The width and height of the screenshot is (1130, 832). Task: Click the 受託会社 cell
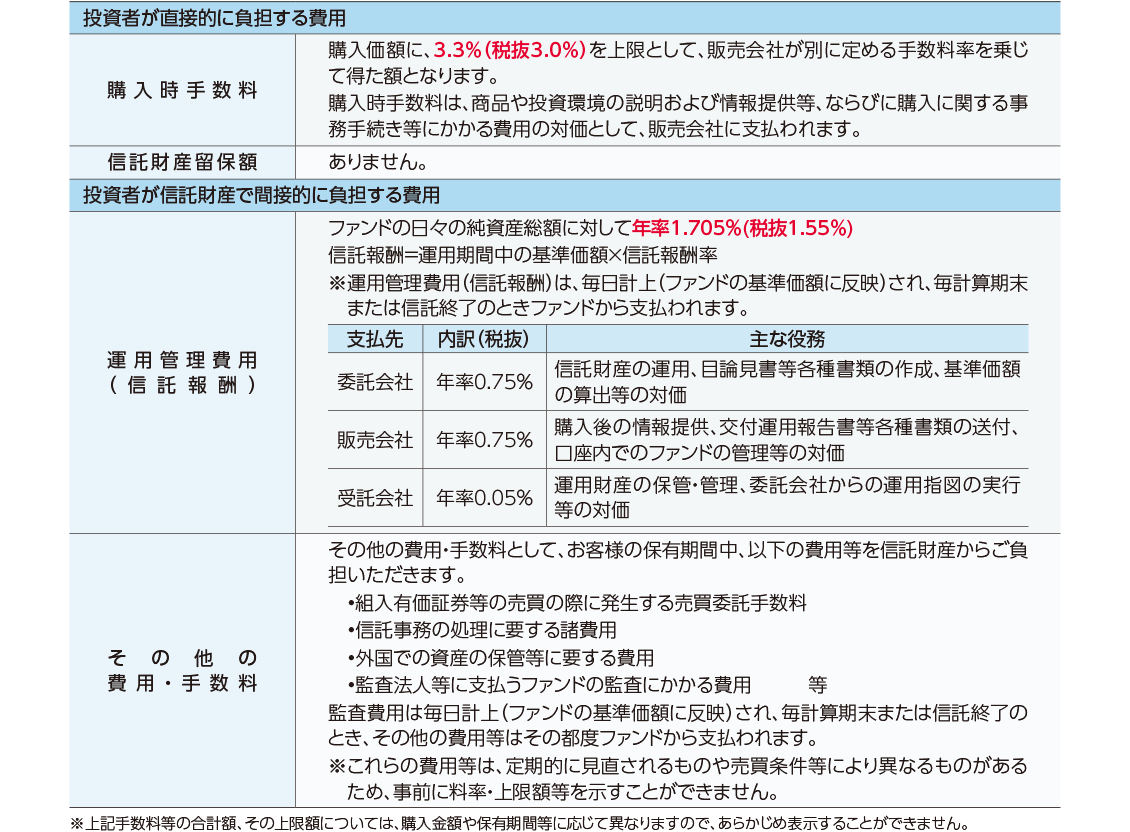point(375,498)
